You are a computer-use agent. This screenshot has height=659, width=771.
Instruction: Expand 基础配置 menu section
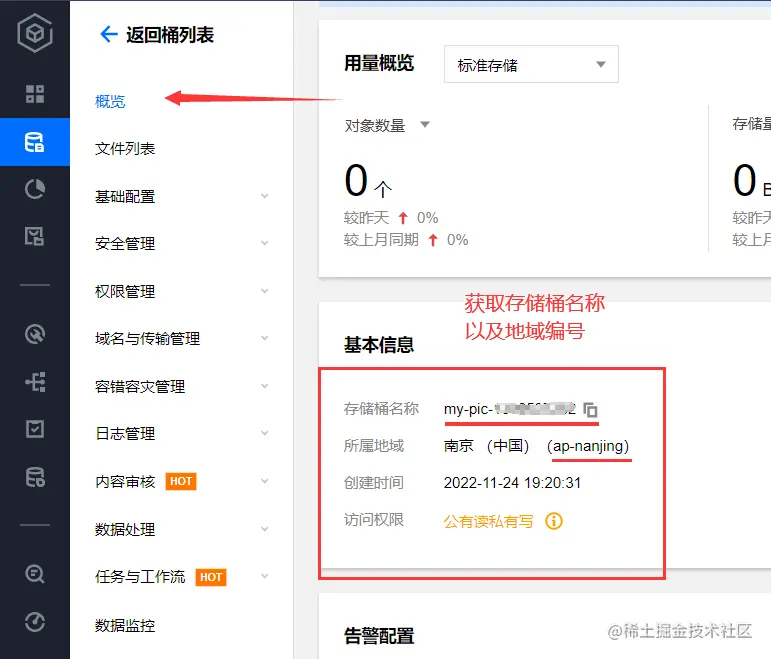[182, 196]
